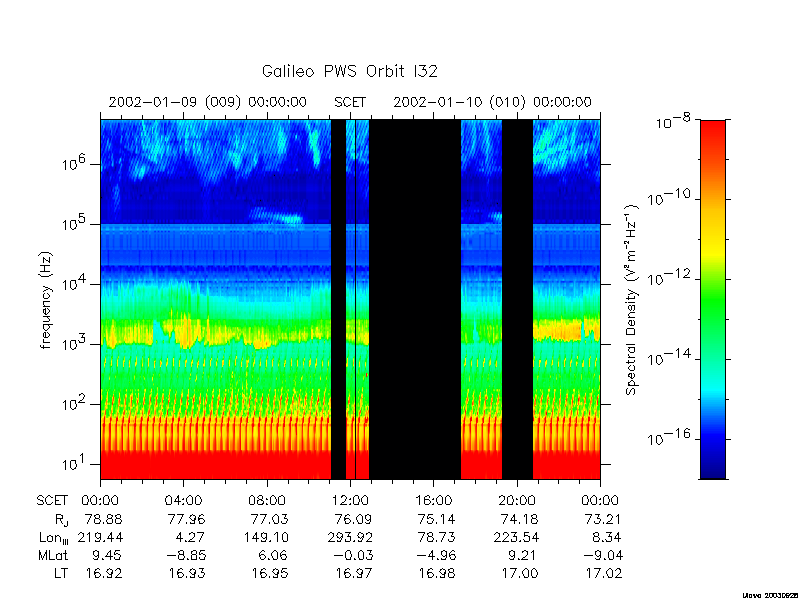Click the RJ value 75.14
800x600 pixels.
(437, 519)
